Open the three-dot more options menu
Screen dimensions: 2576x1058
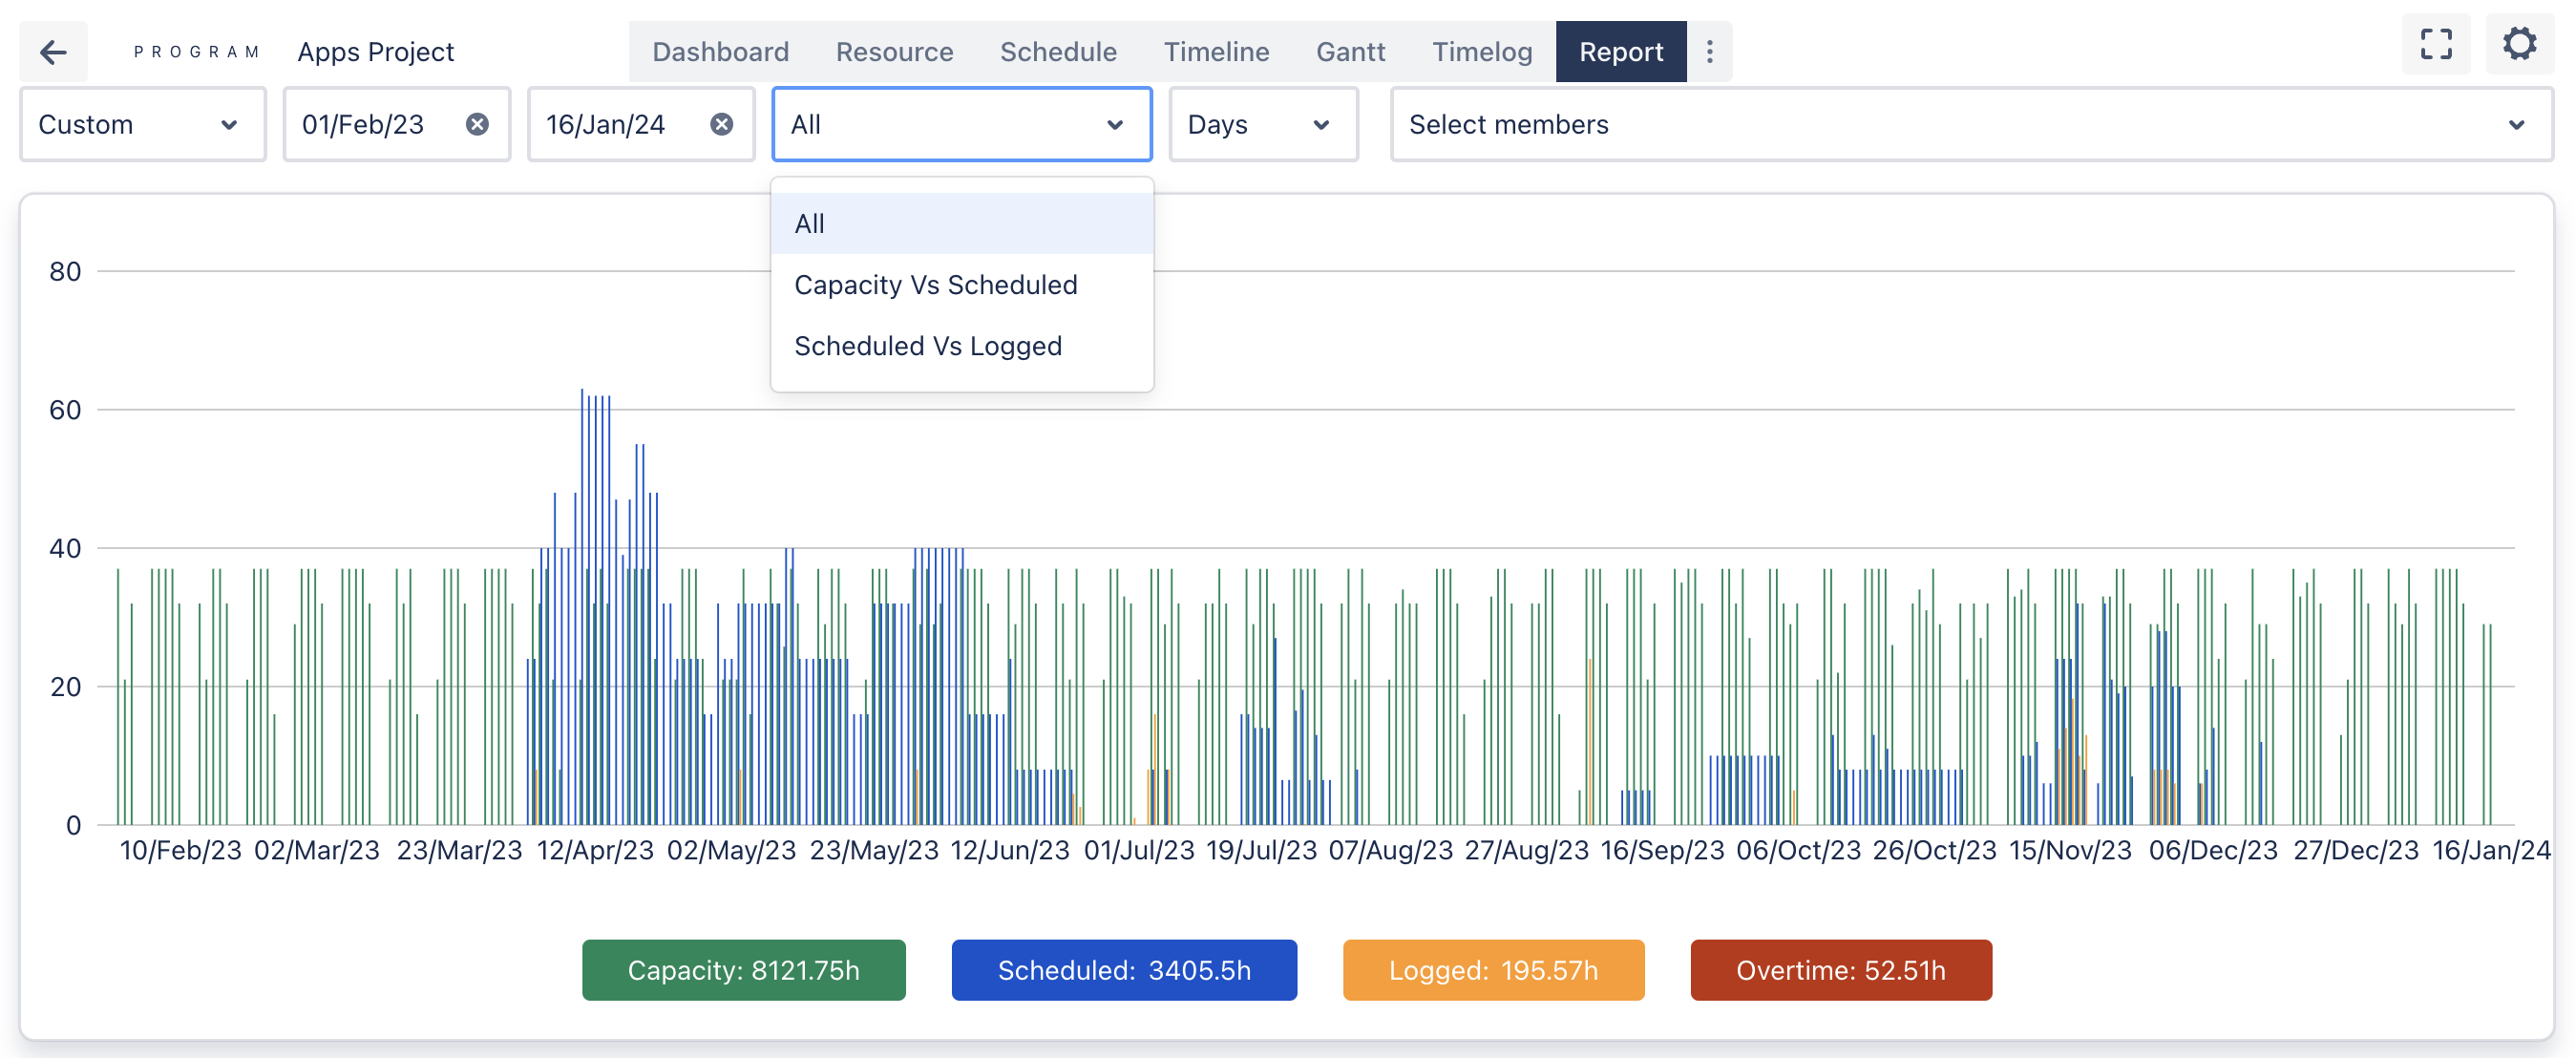1709,52
